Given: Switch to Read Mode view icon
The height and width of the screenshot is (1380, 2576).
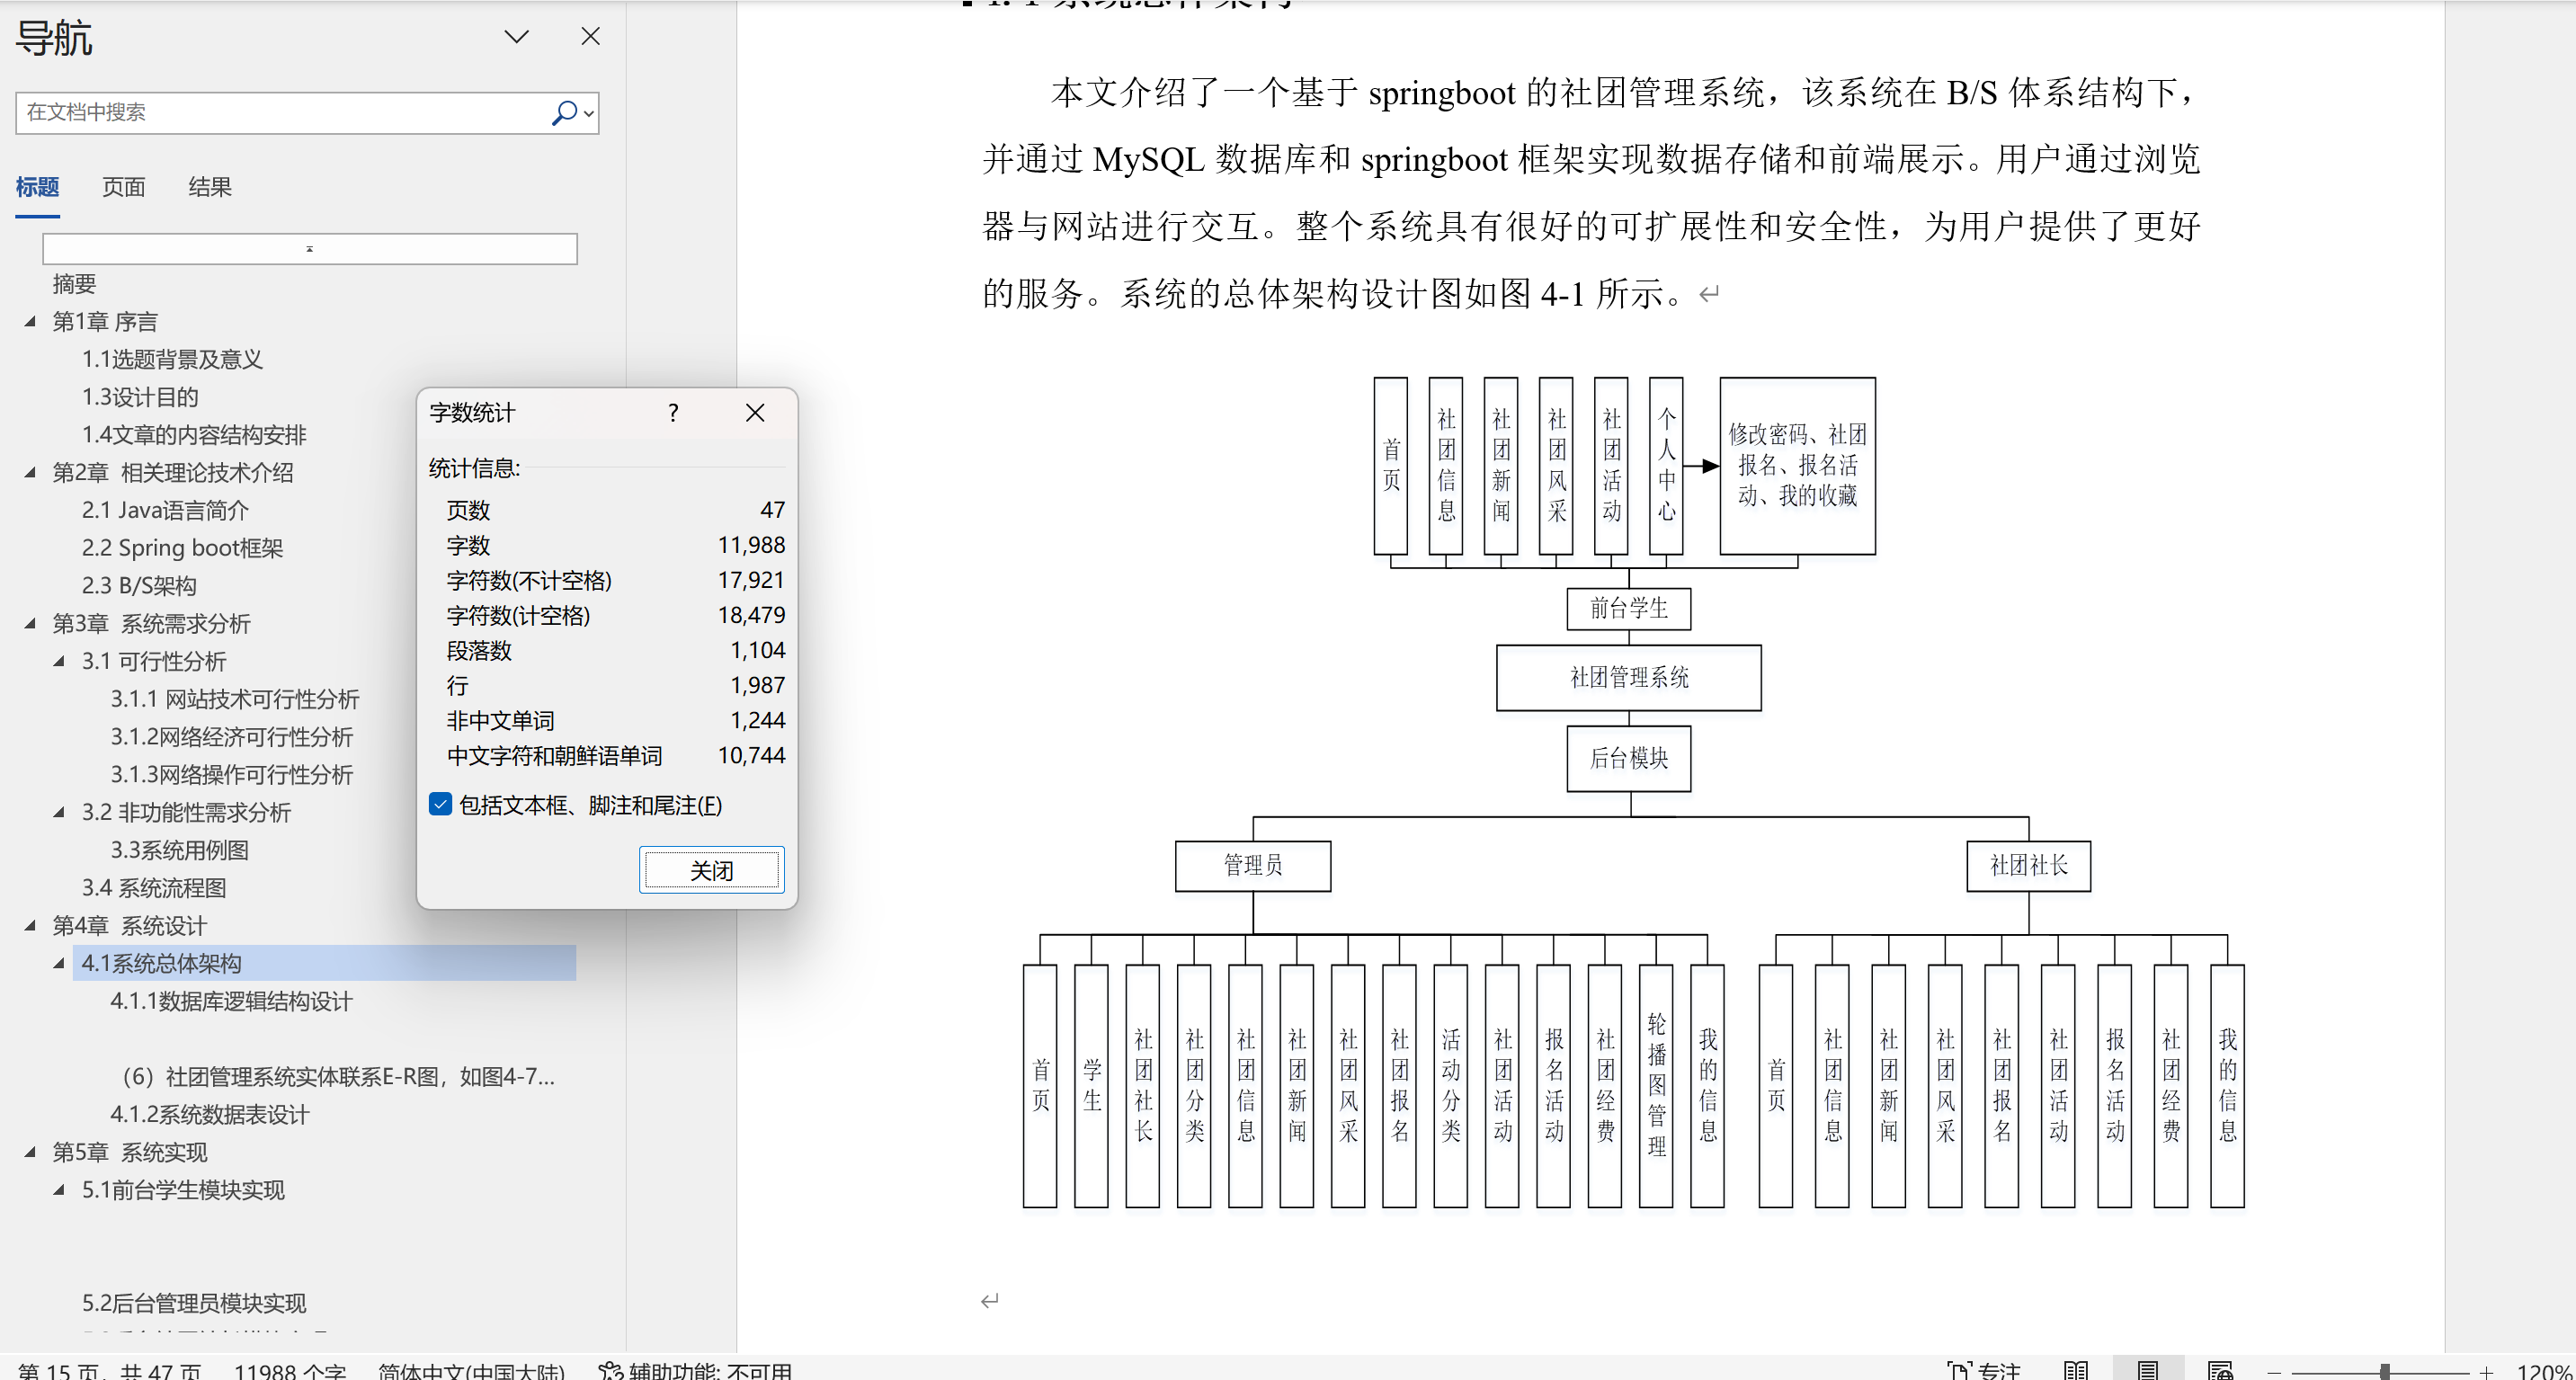Looking at the screenshot, I should [x=2076, y=1370].
